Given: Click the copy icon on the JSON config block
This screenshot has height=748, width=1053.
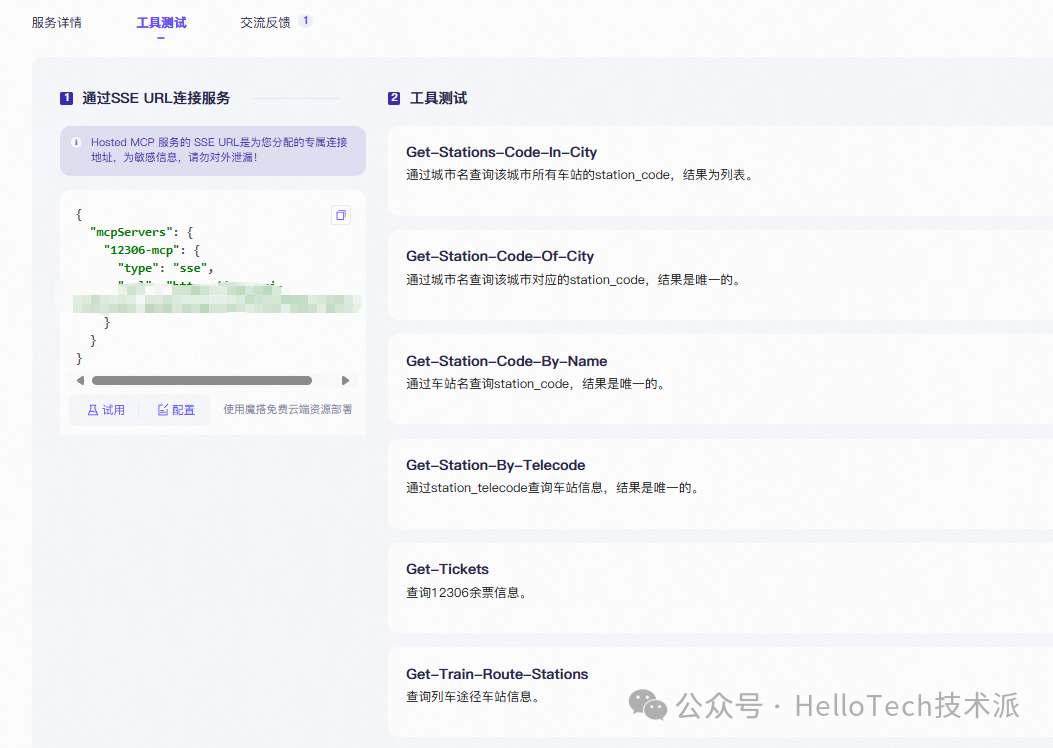Looking at the screenshot, I should click(340, 215).
